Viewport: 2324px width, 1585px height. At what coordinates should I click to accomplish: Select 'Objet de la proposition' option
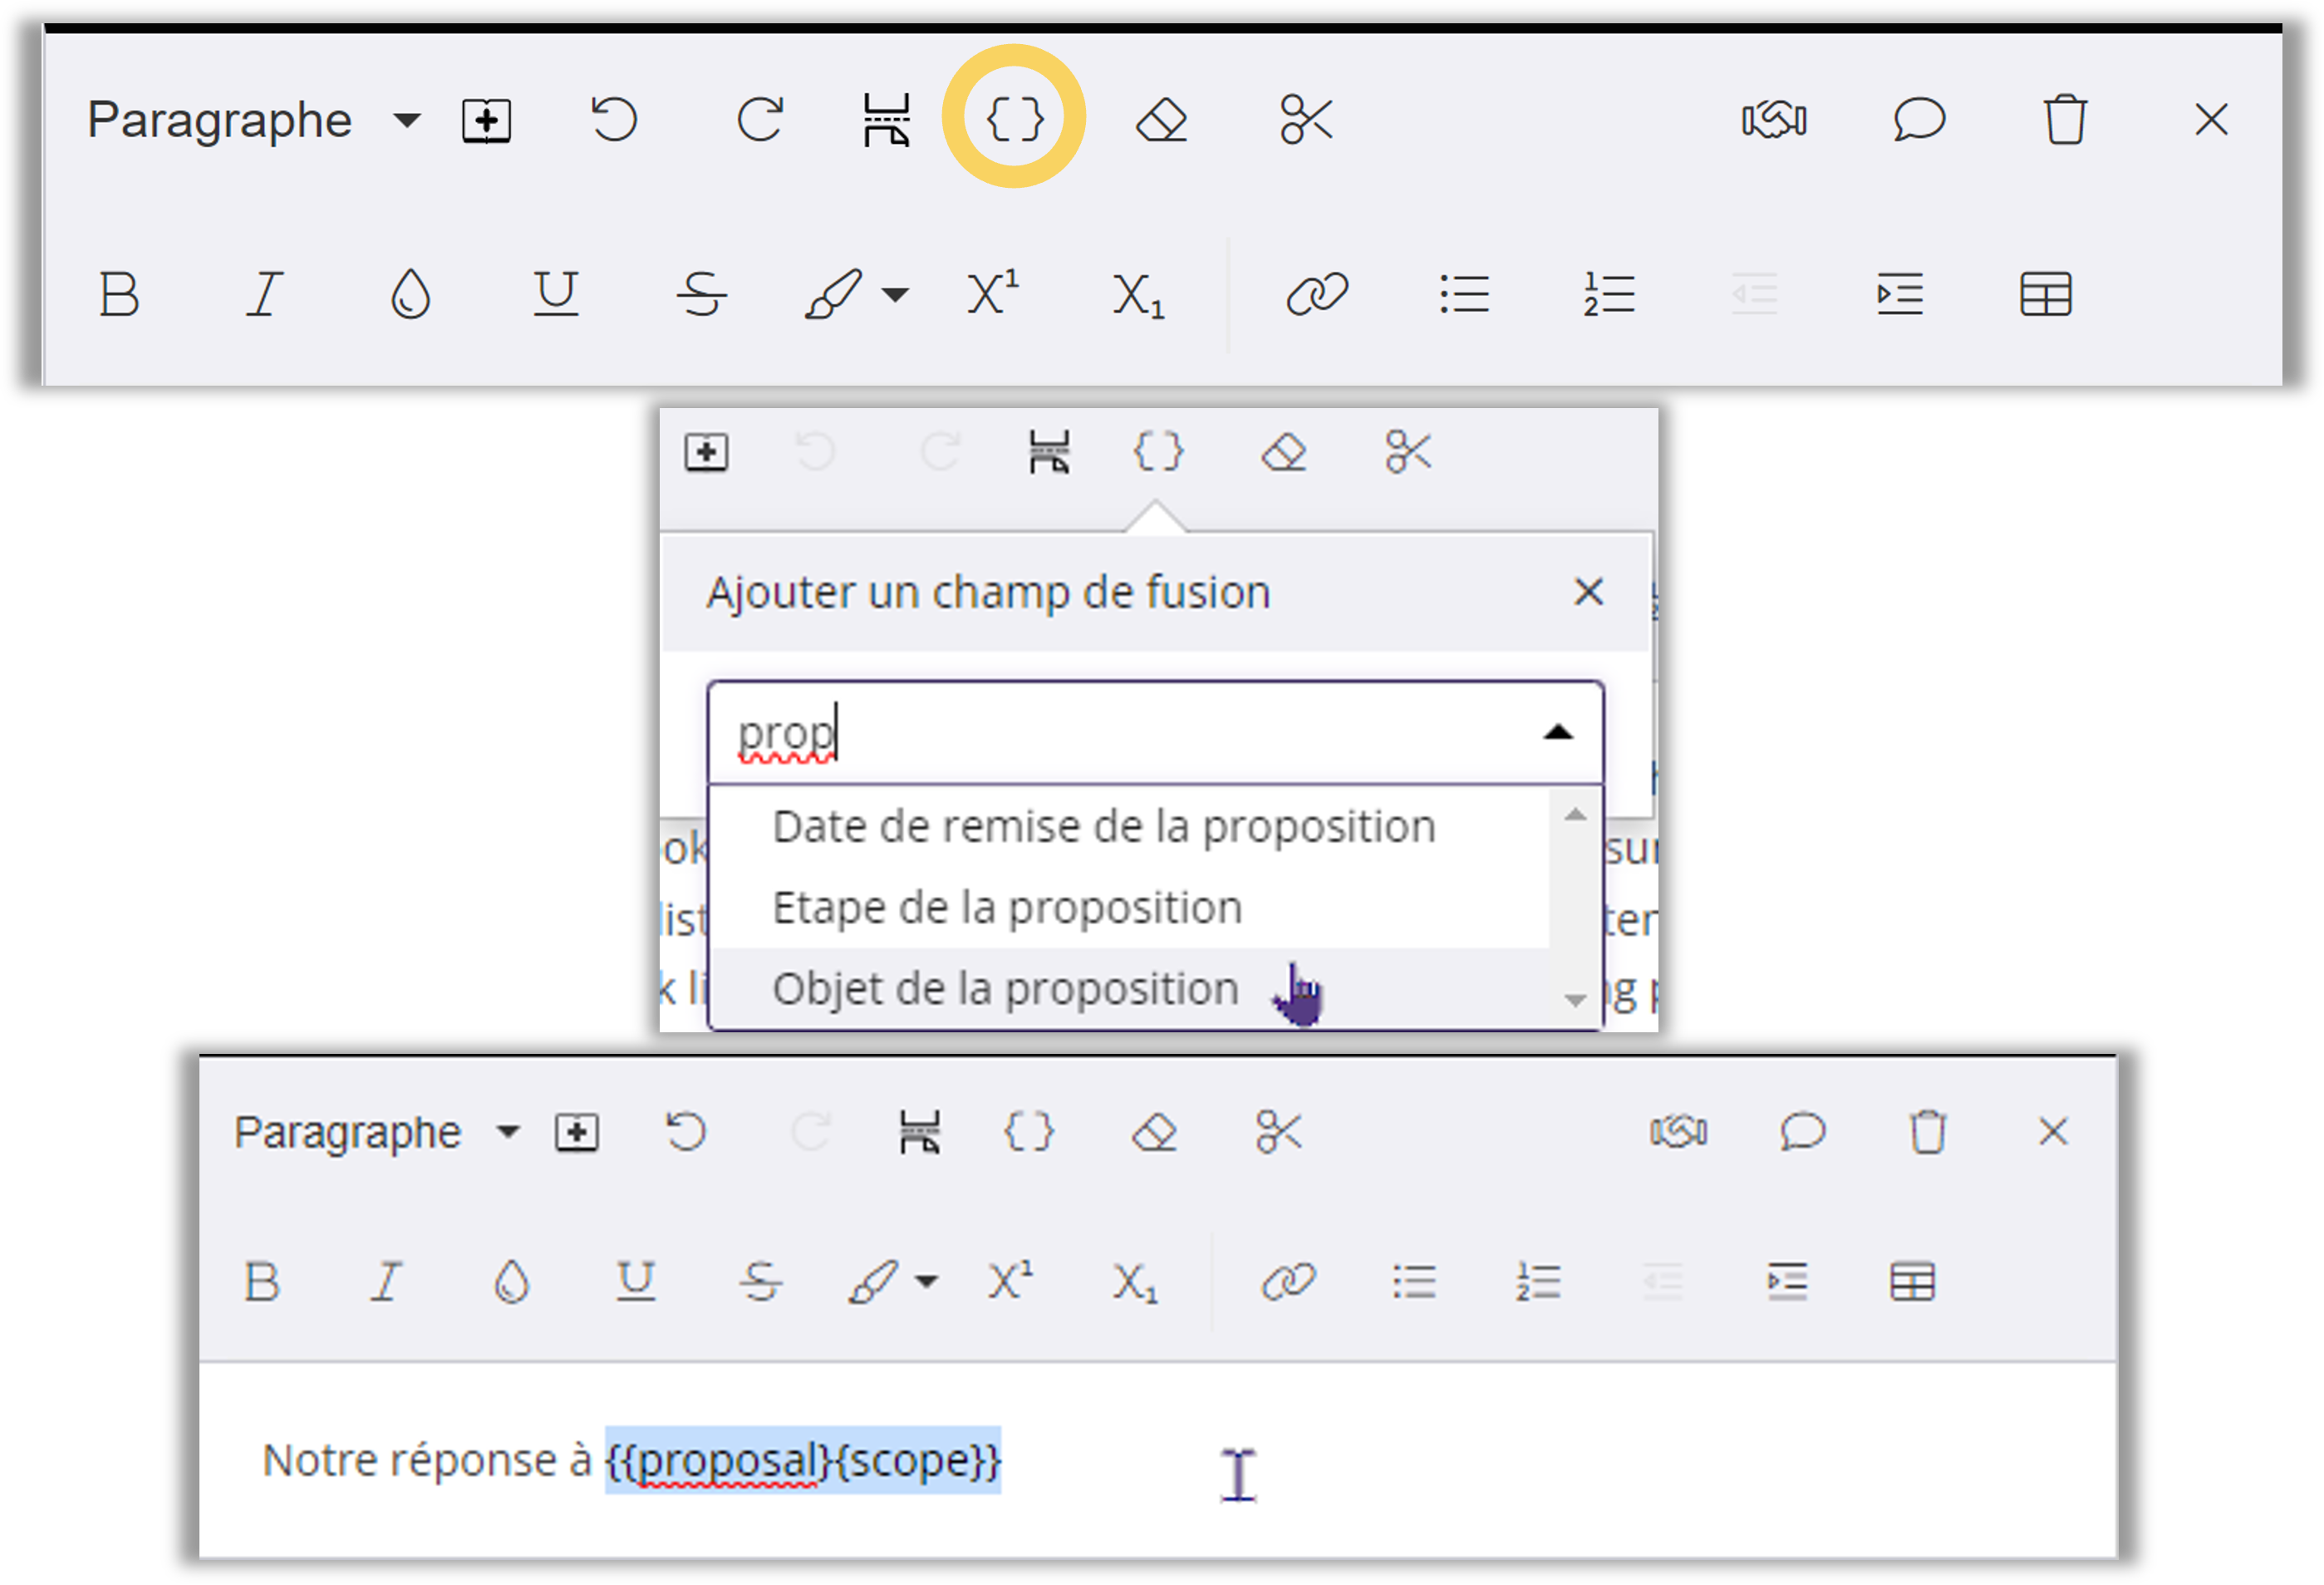point(1005,989)
